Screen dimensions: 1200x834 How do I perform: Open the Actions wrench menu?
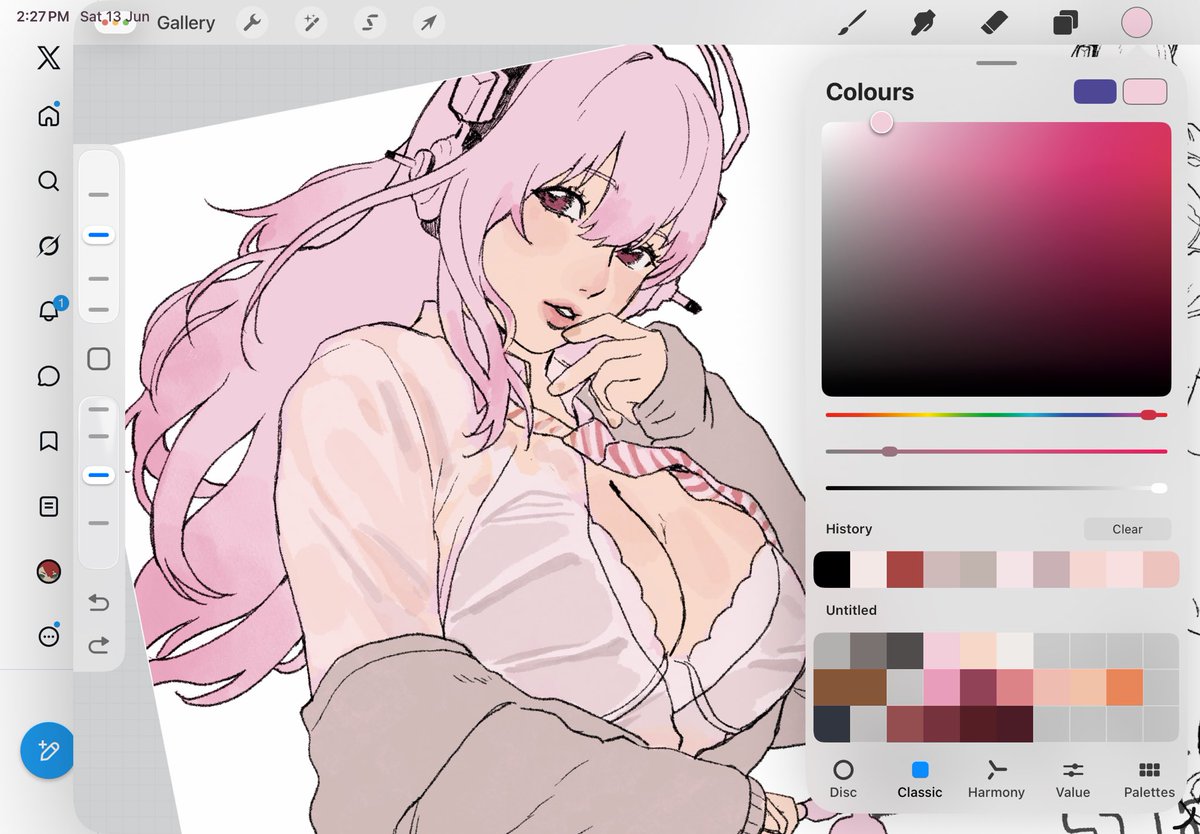pyautogui.click(x=252, y=23)
